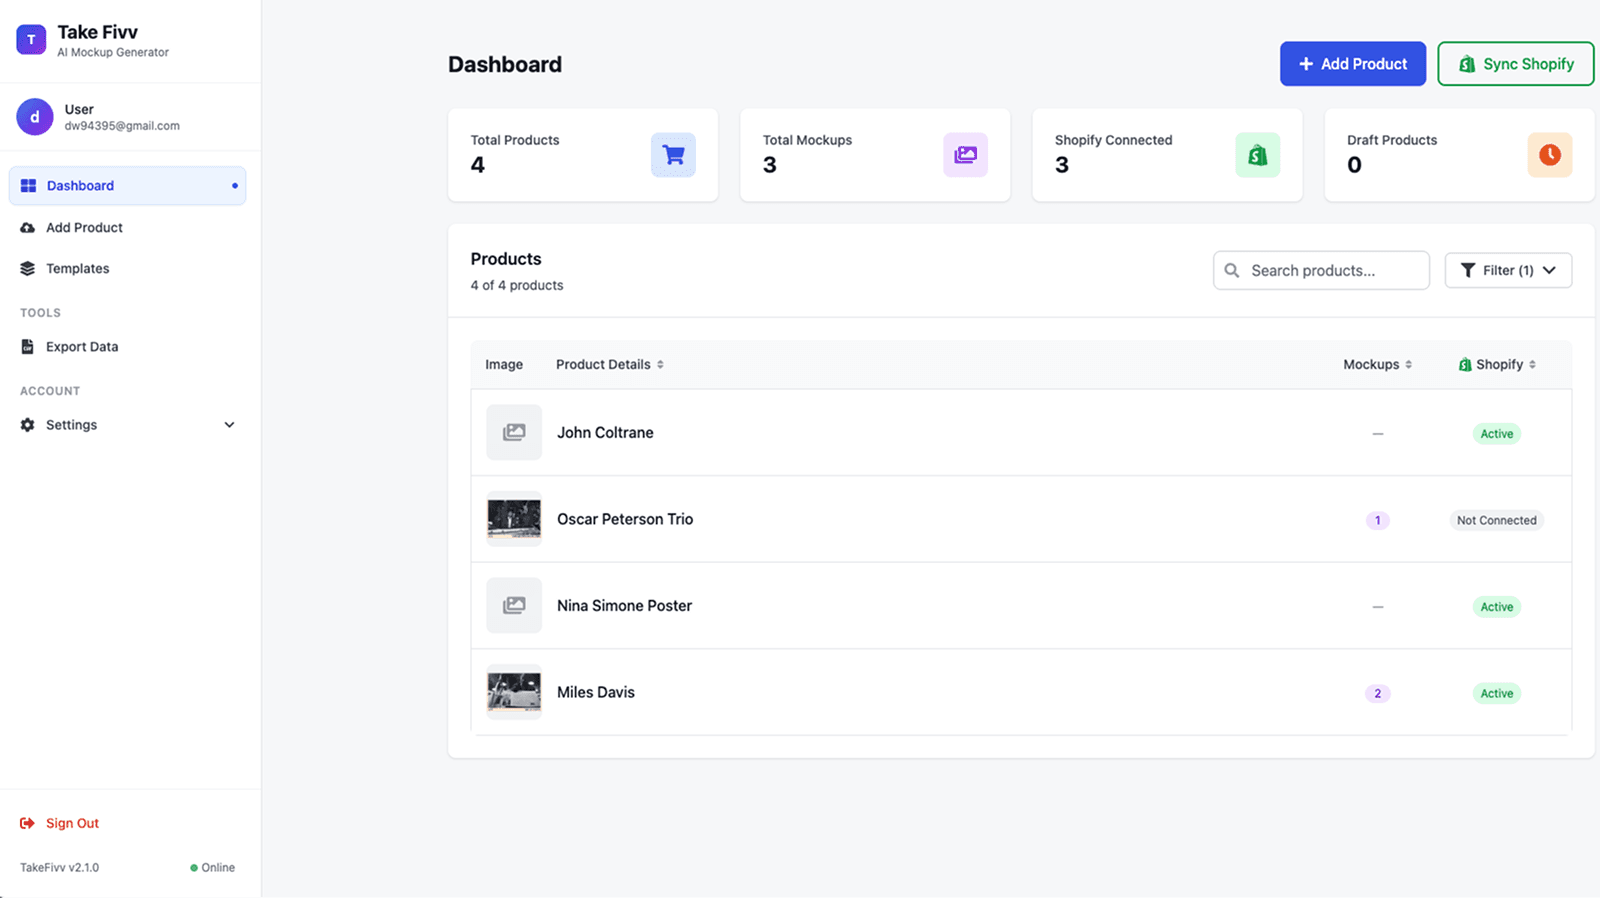Click the sign-out arrow icon
1600x900 pixels.
tap(27, 824)
